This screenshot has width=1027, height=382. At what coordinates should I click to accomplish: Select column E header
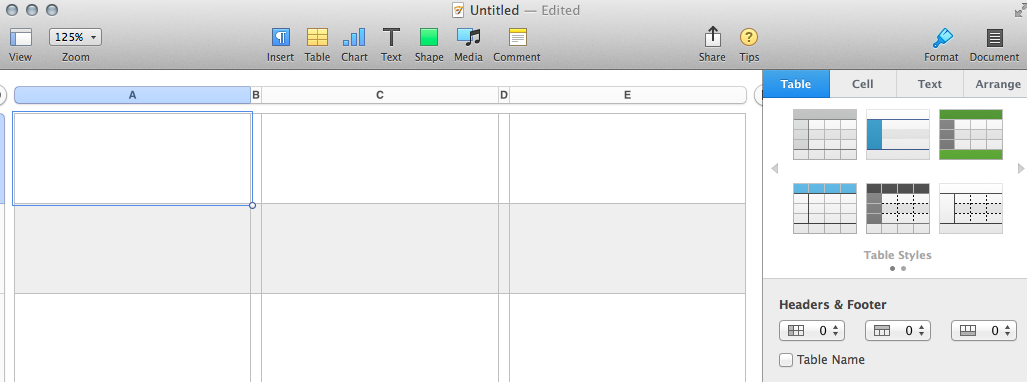pos(627,95)
